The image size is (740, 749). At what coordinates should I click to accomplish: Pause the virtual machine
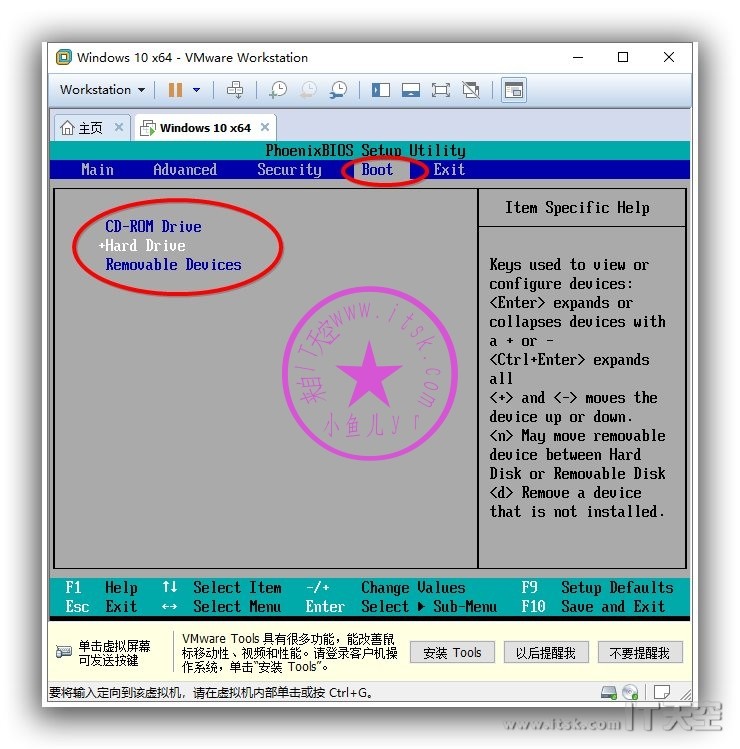[175, 90]
